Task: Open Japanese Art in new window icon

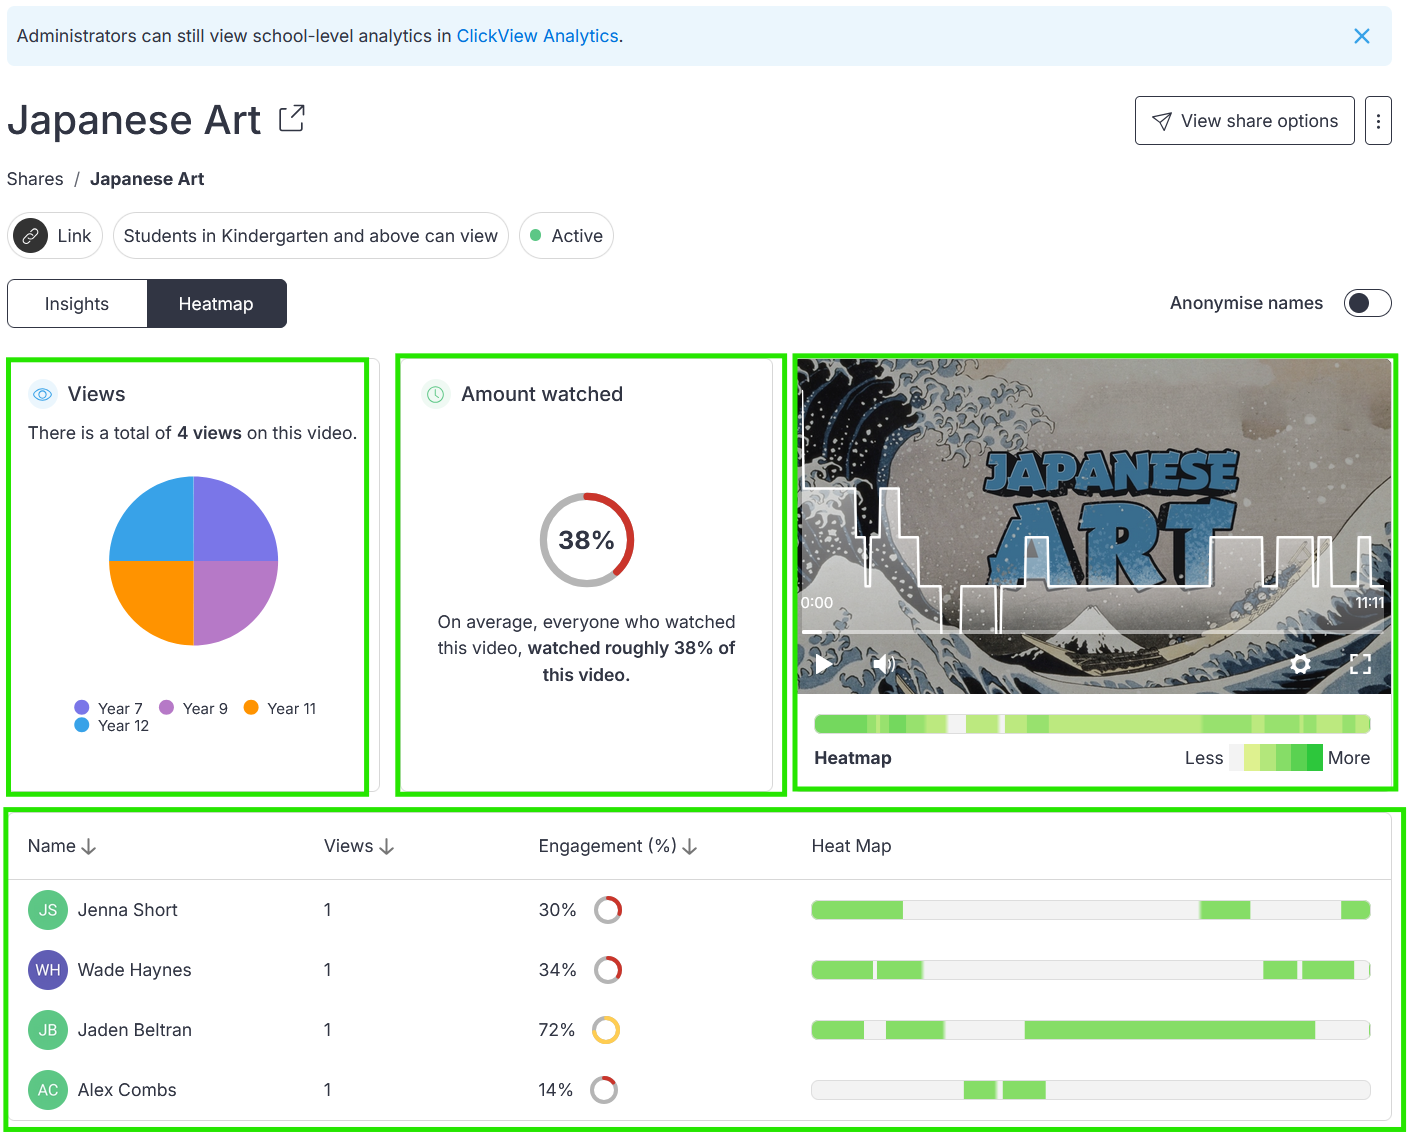Action: coord(291,119)
